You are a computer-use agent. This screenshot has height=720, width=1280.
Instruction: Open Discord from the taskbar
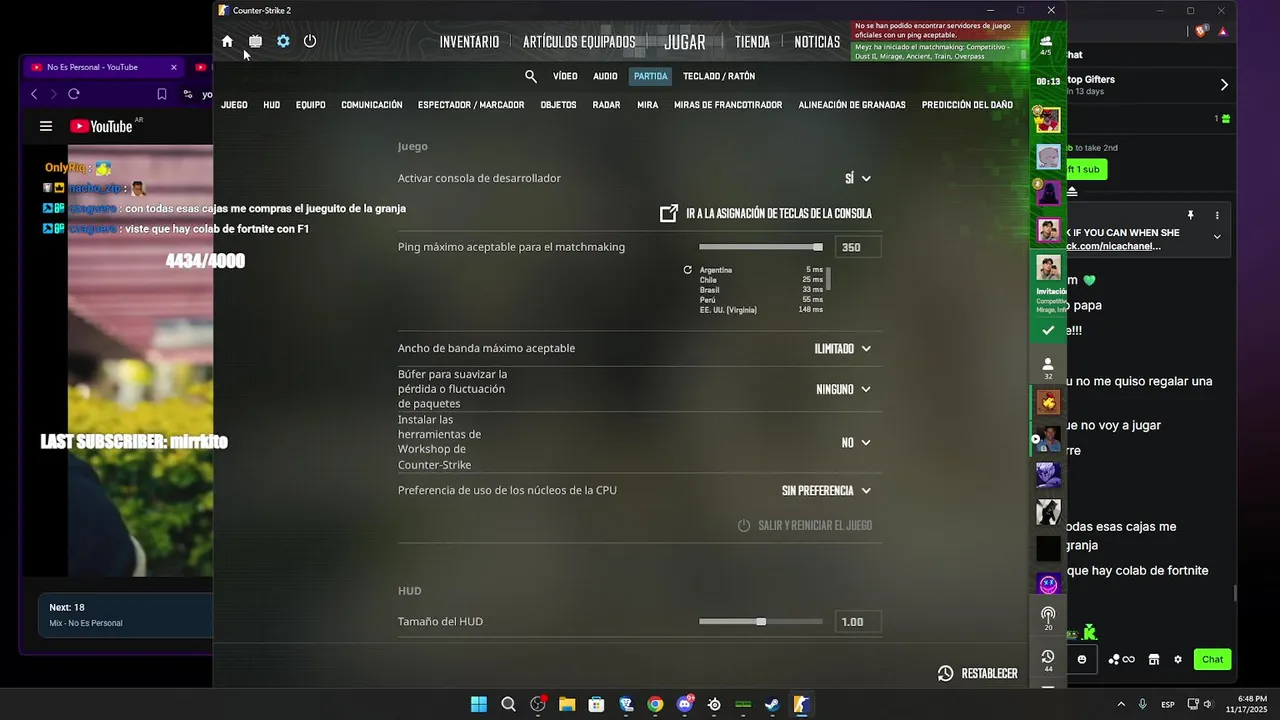pos(685,704)
